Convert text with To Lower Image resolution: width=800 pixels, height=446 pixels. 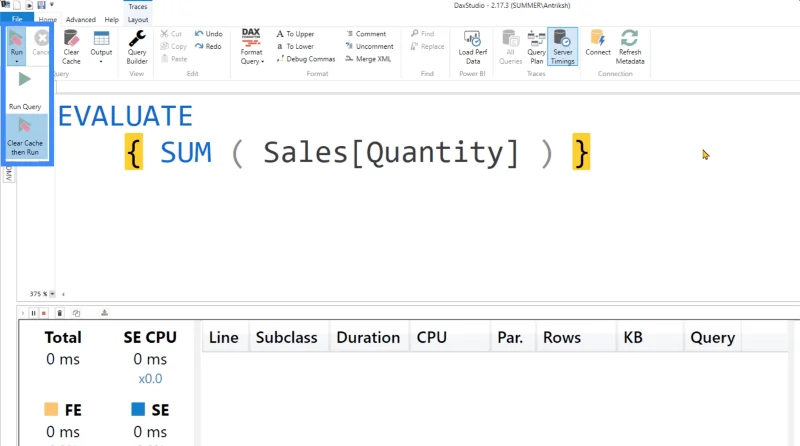tap(295, 46)
